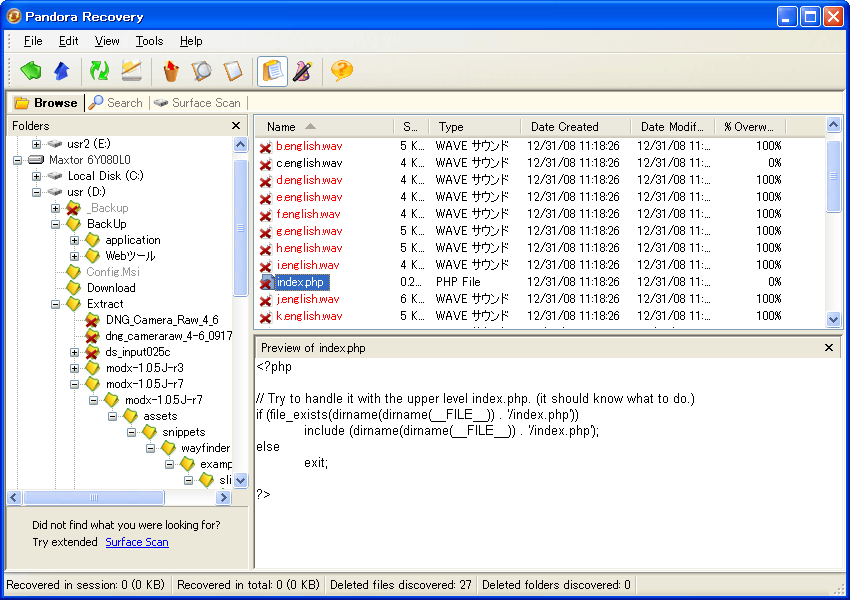Click folder tree horizontal scroll left arrow

[x=15, y=497]
